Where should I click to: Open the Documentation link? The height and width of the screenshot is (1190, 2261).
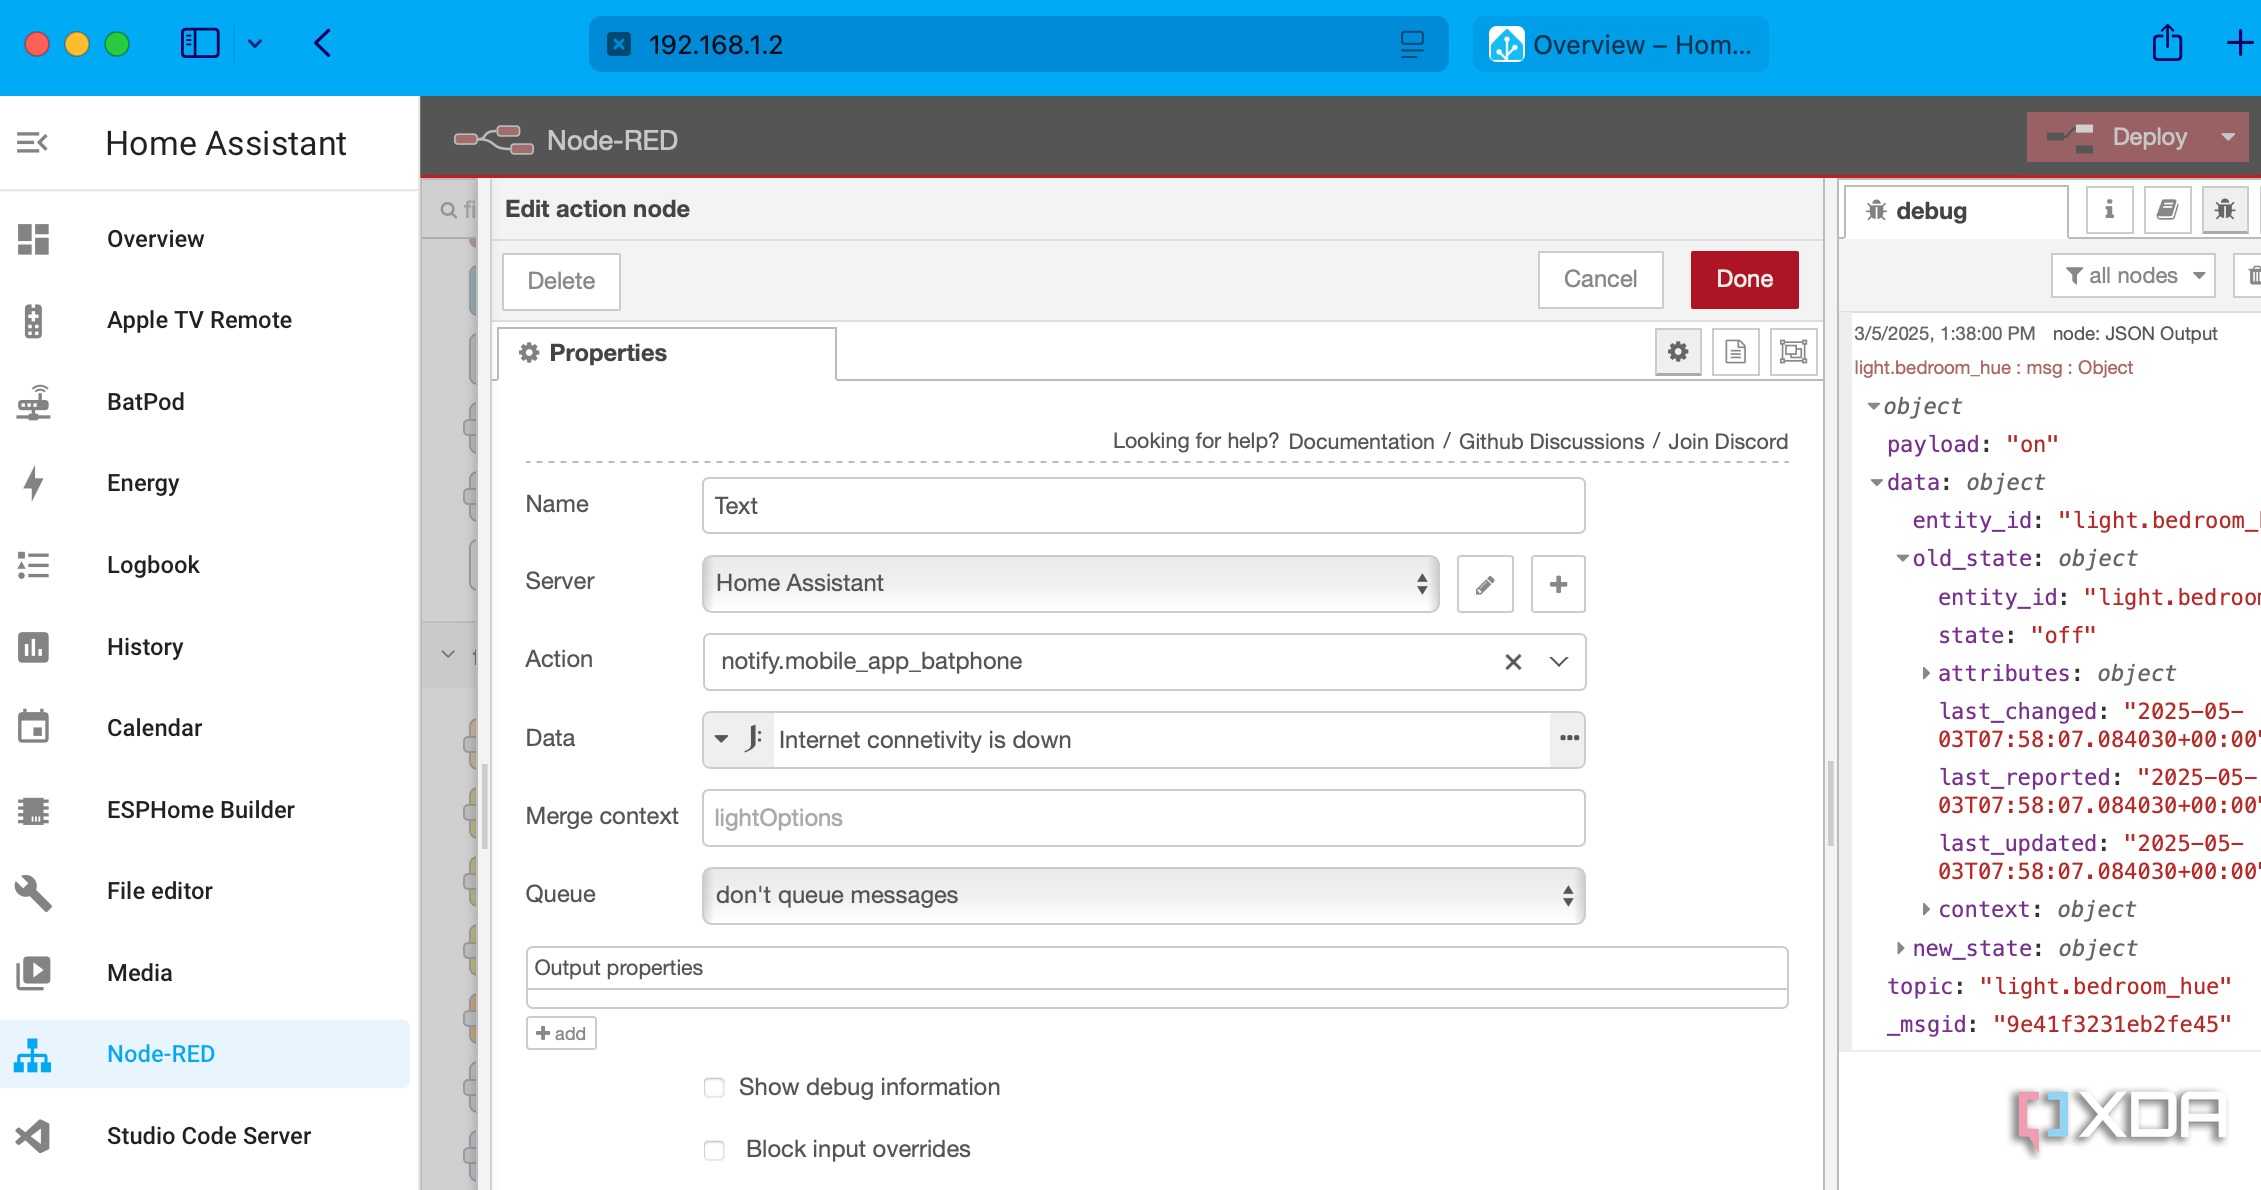[1361, 442]
